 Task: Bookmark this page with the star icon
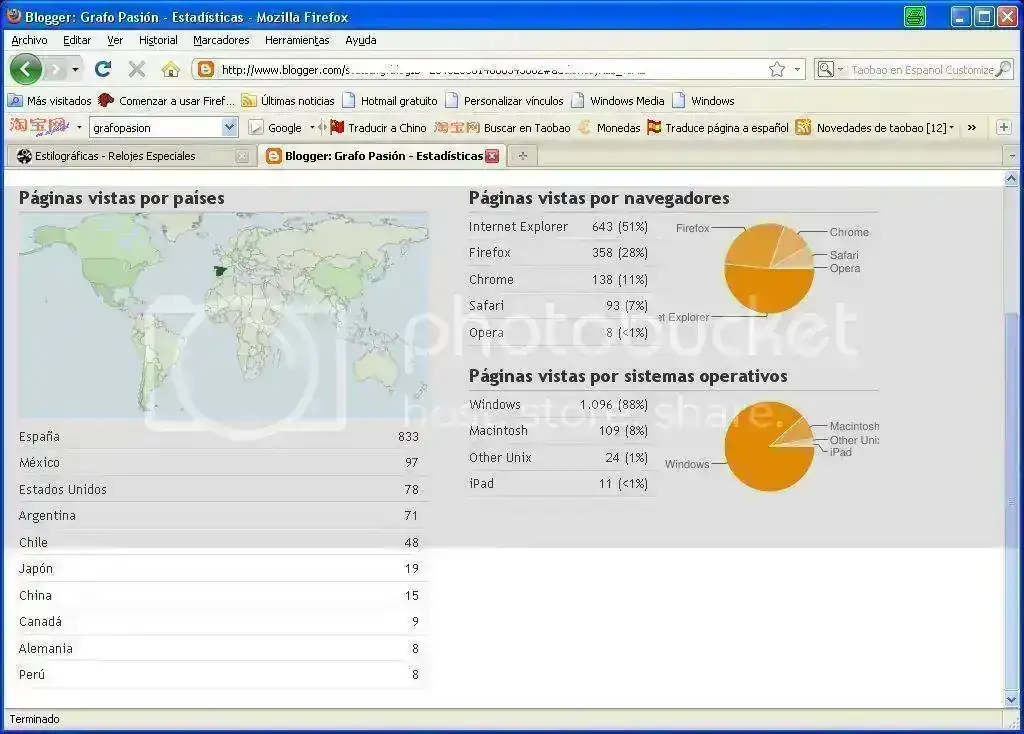pyautogui.click(x=776, y=69)
